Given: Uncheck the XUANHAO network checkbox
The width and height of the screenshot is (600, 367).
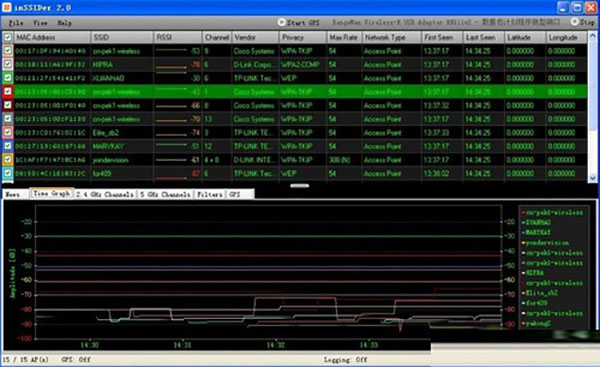Looking at the screenshot, I should [x=8, y=78].
